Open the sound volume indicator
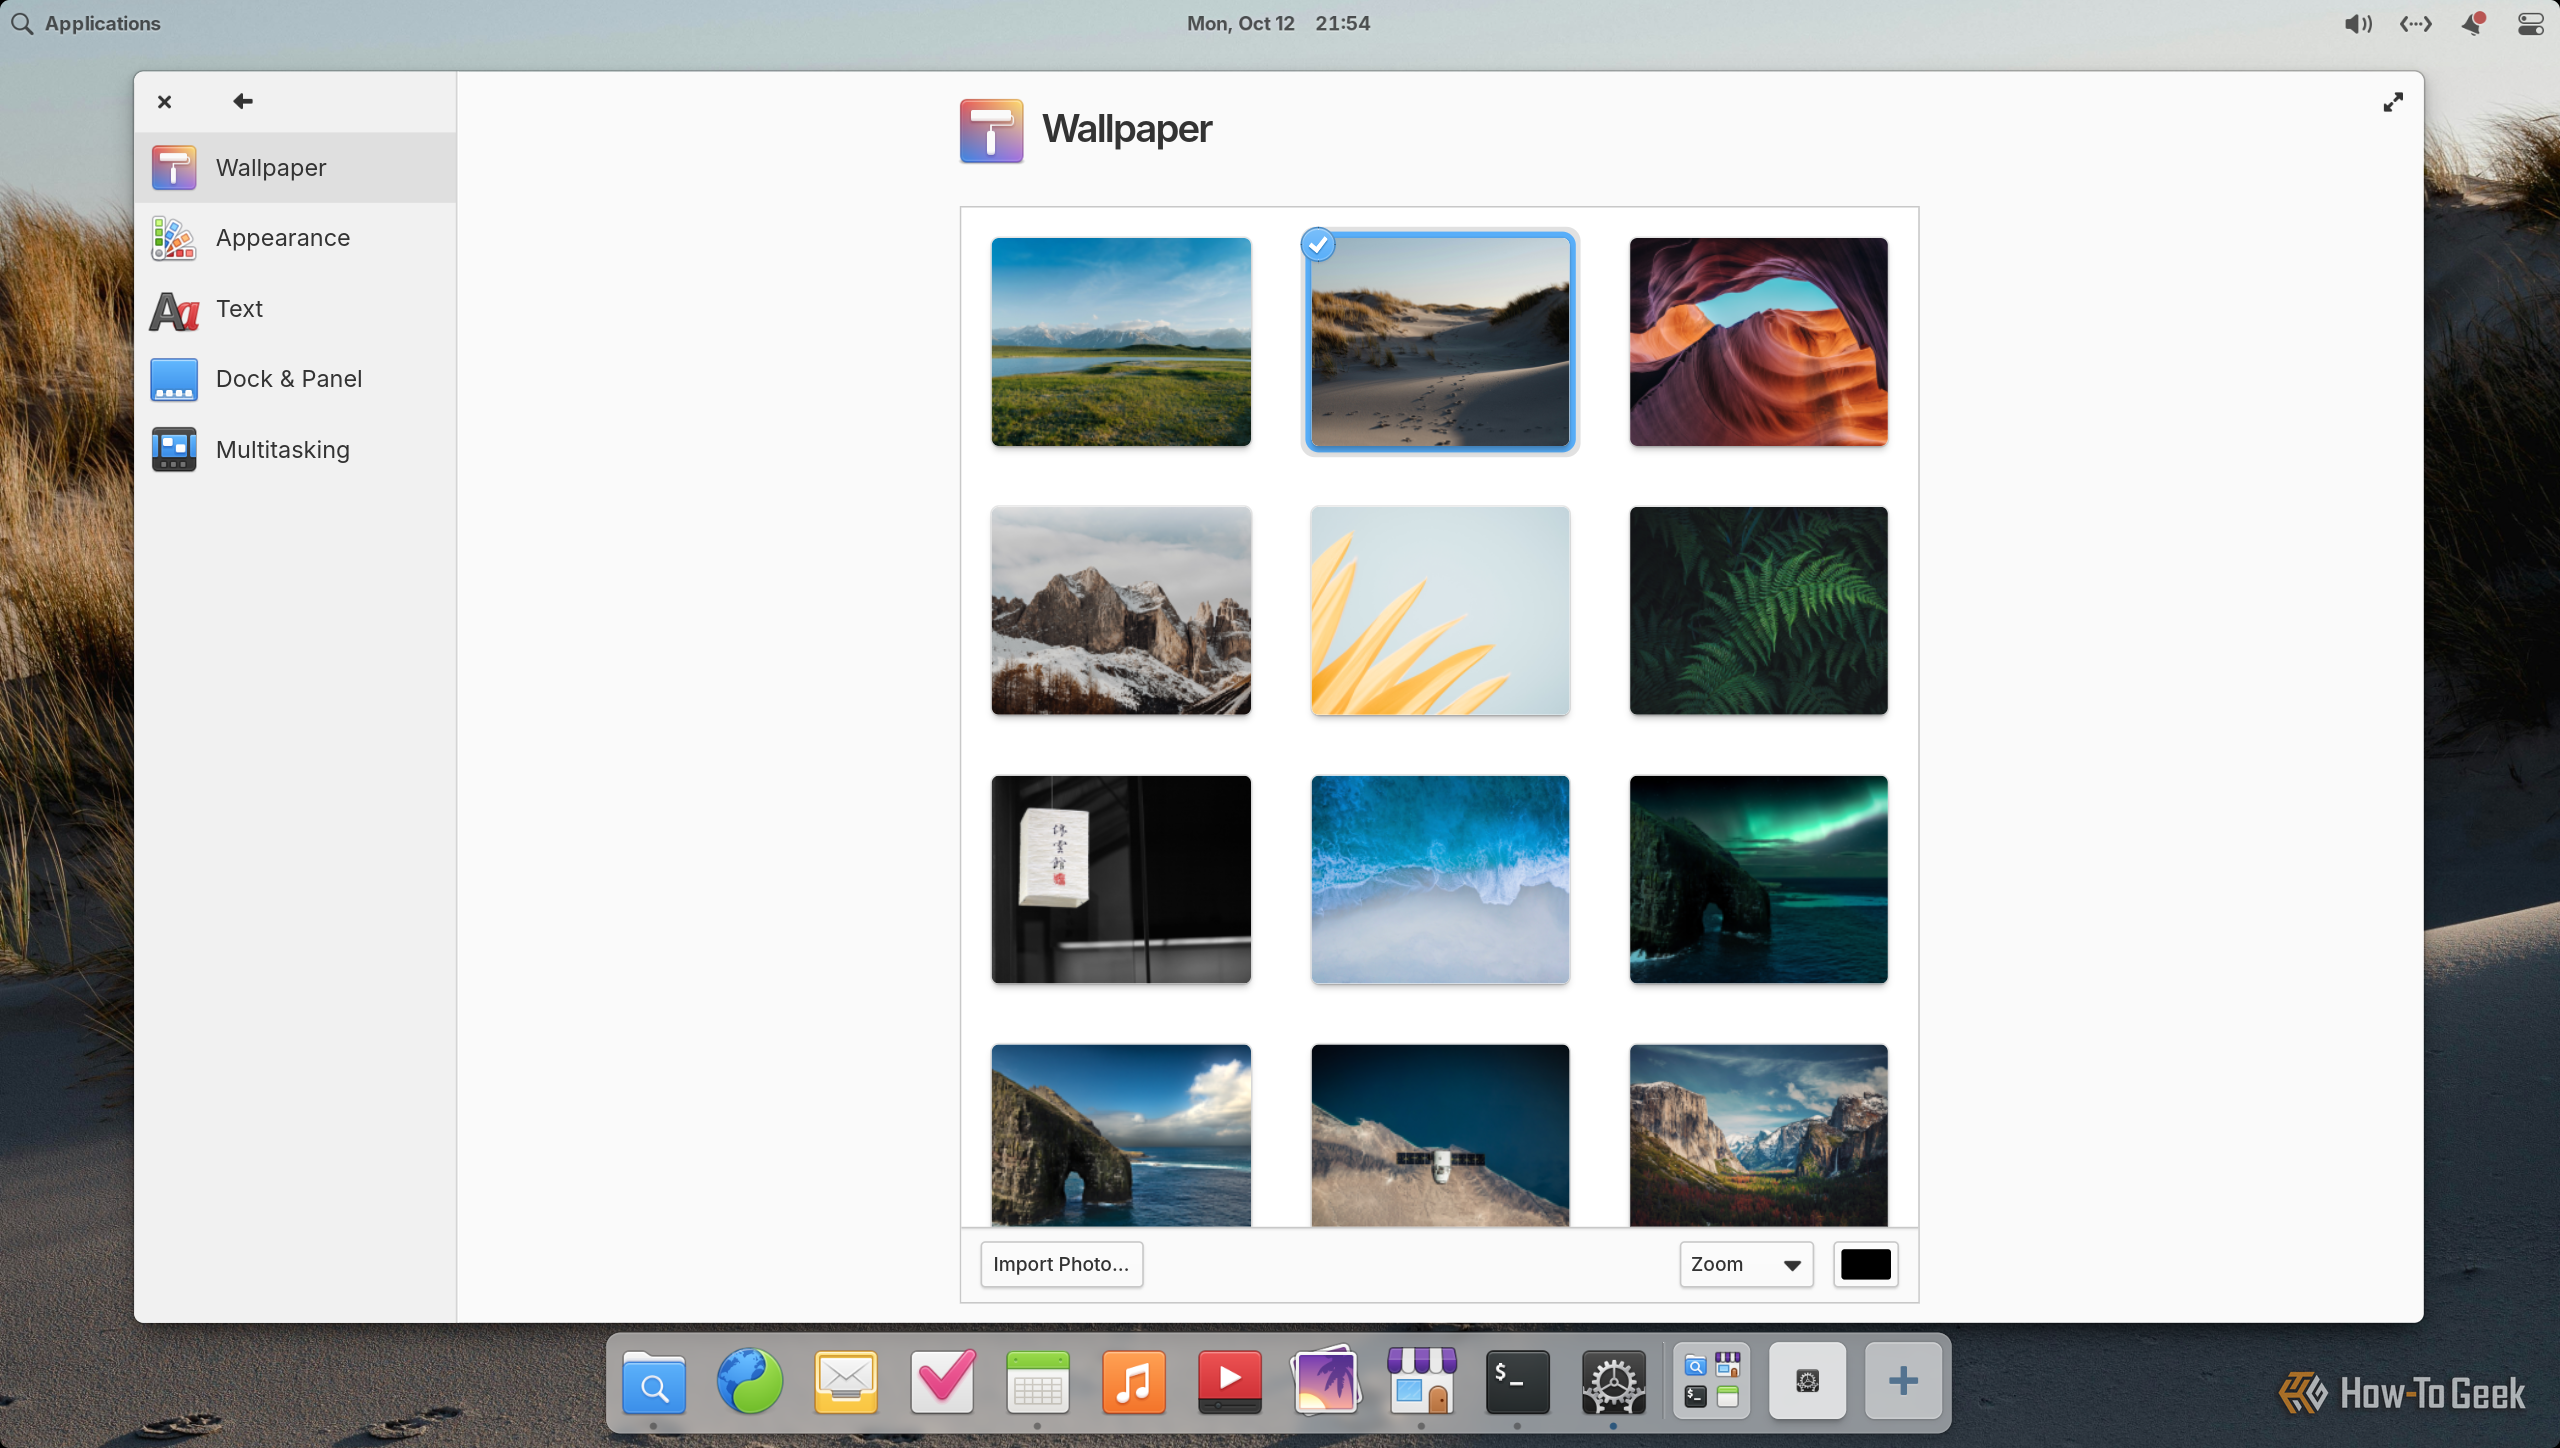Screen dimensions: 2560x1448 pos(2358,24)
